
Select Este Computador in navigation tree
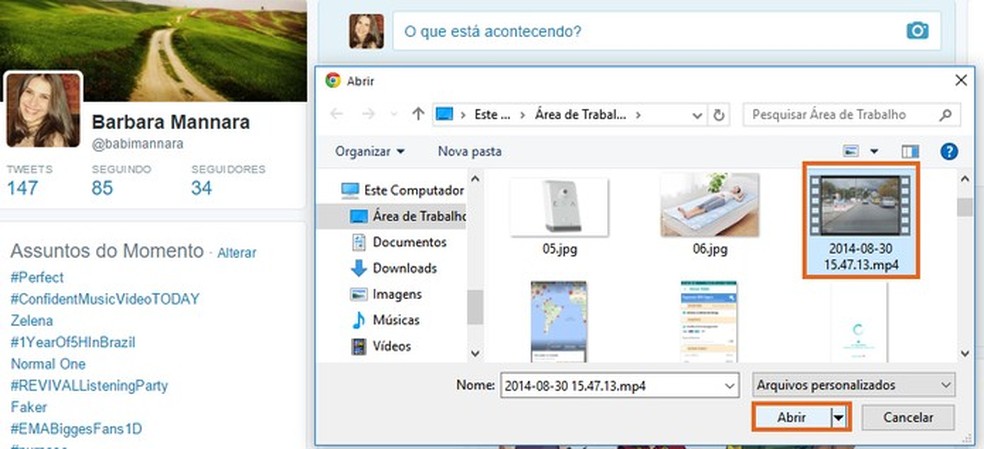point(403,190)
